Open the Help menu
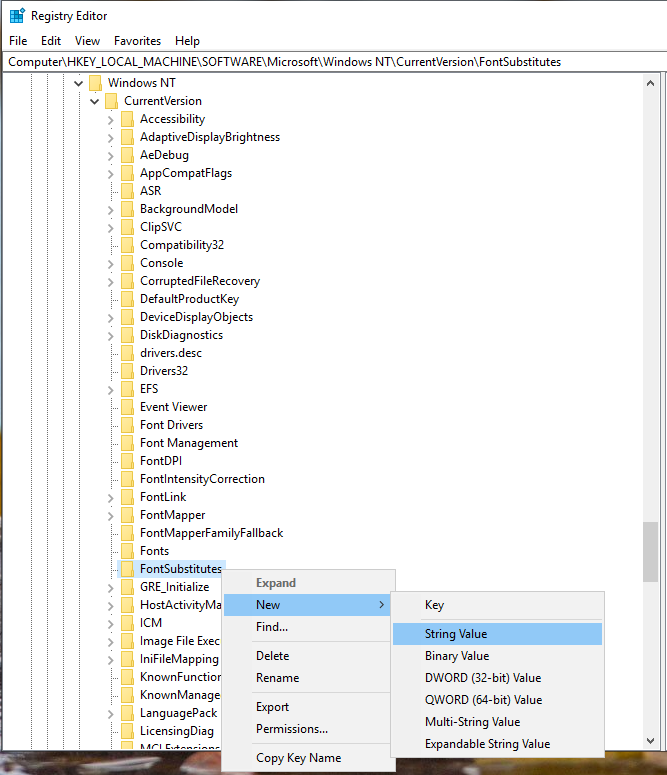 click(187, 41)
